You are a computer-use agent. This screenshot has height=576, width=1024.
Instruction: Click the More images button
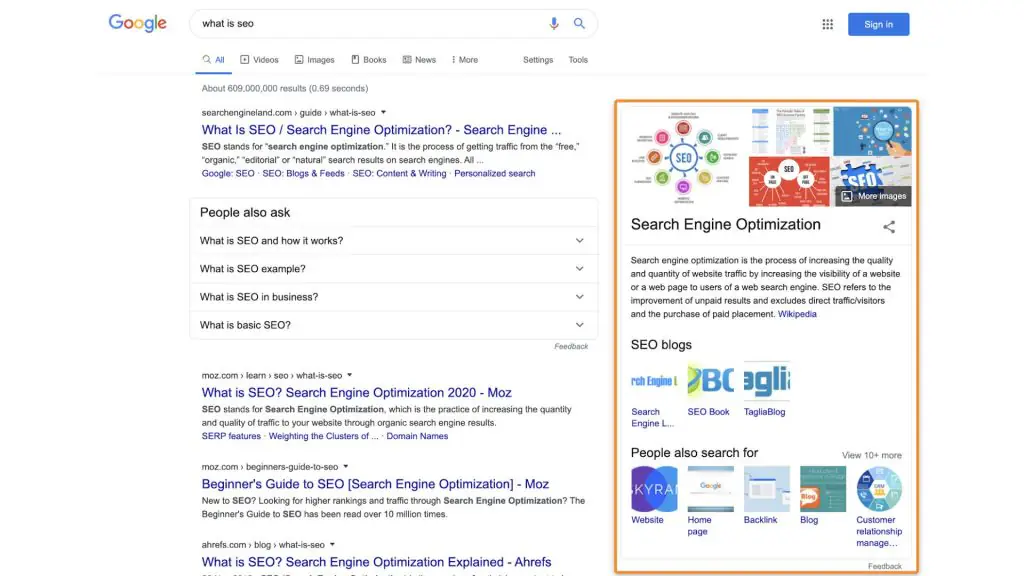[874, 196]
